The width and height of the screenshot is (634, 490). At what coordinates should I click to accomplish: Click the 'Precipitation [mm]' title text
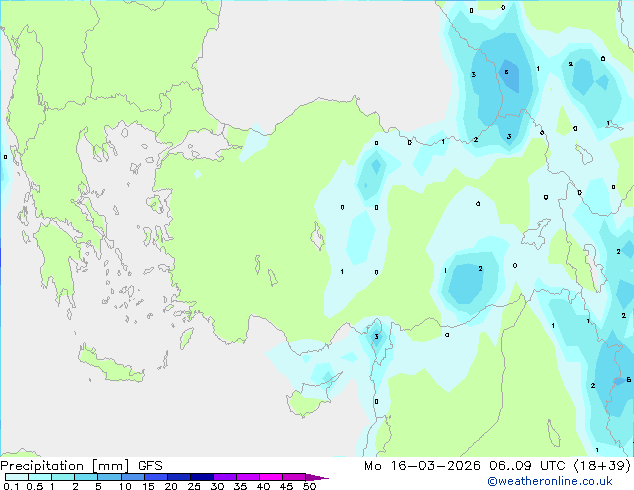click(65, 466)
